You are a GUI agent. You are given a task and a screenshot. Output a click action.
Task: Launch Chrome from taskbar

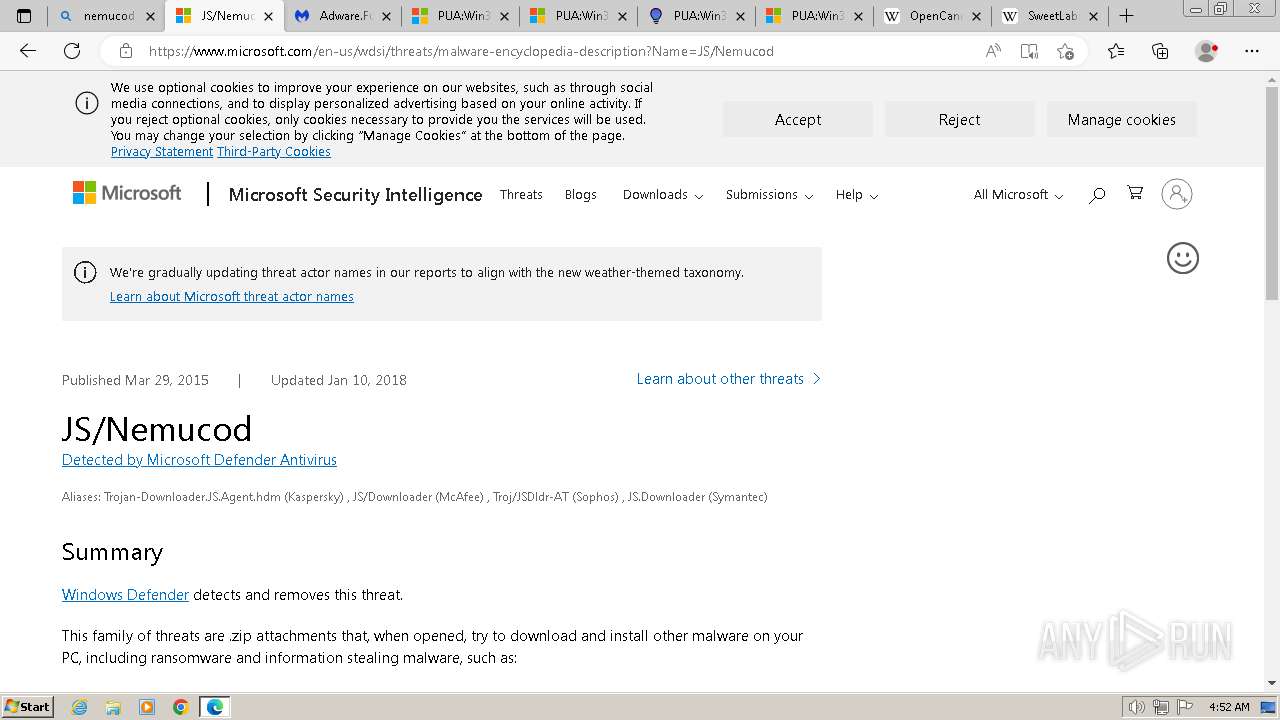coord(180,707)
